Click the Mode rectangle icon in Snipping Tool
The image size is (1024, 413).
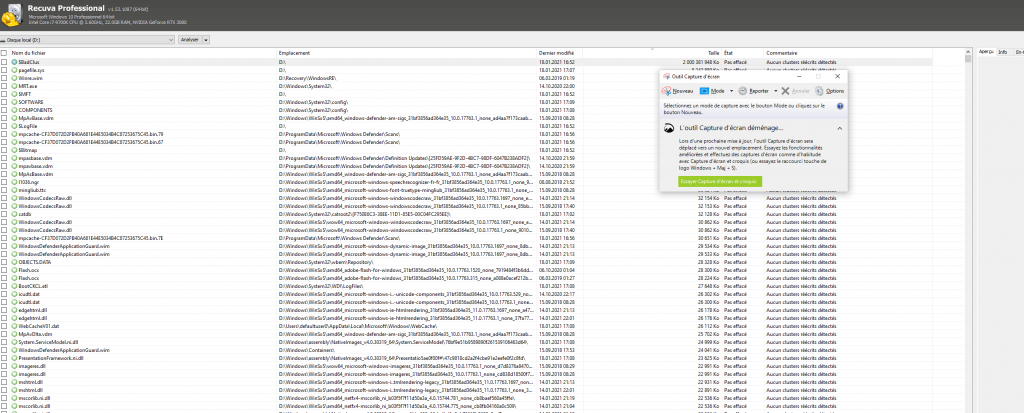tap(704, 91)
